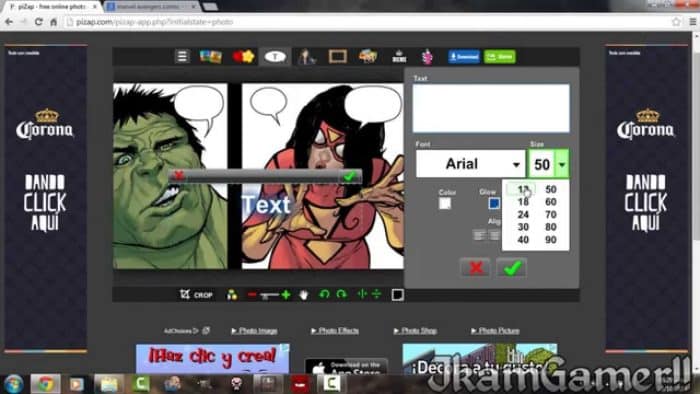Flip image vertically
This screenshot has width=700, height=394.
tap(376, 294)
